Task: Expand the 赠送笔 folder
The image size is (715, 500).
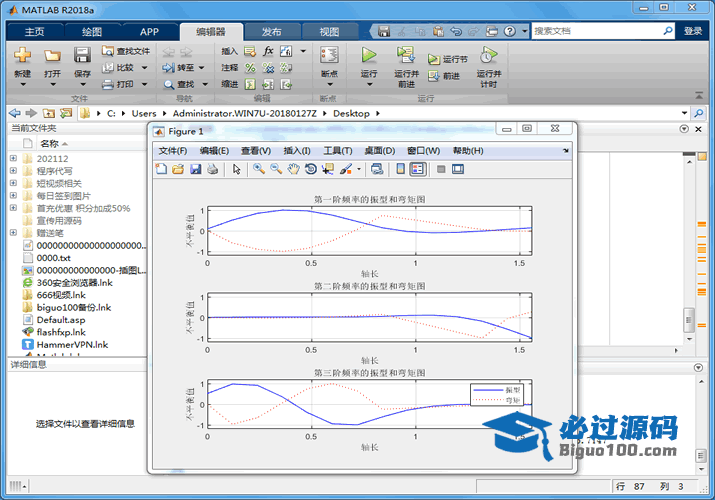Action: point(13,232)
